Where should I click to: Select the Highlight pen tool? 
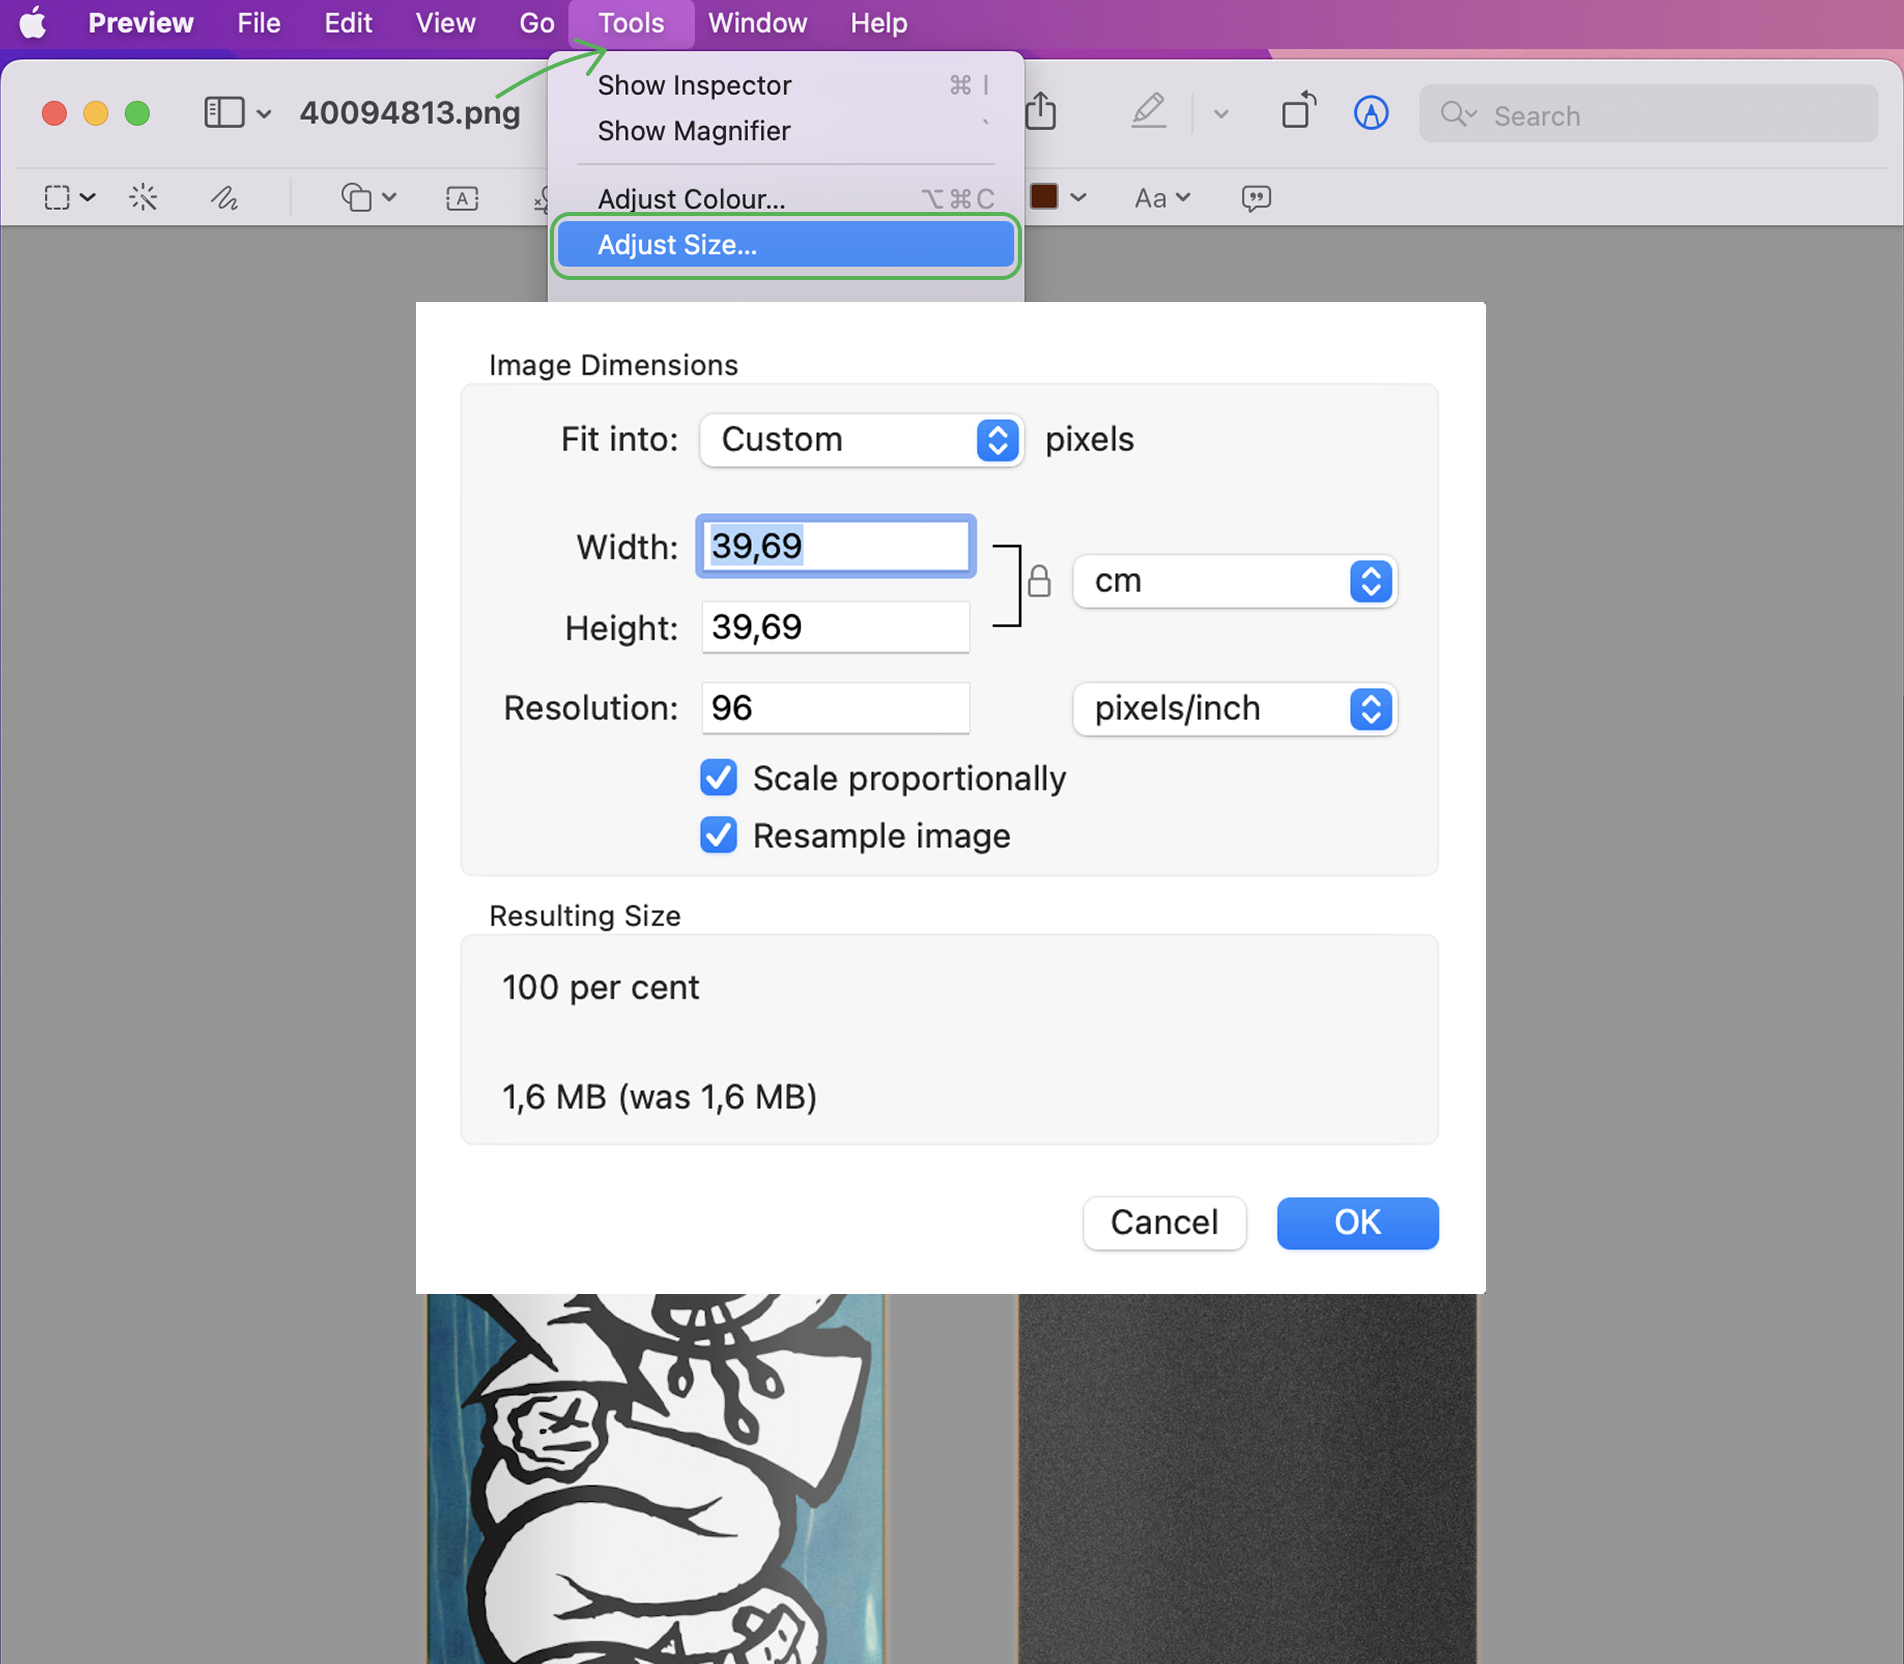pyautogui.click(x=1148, y=112)
